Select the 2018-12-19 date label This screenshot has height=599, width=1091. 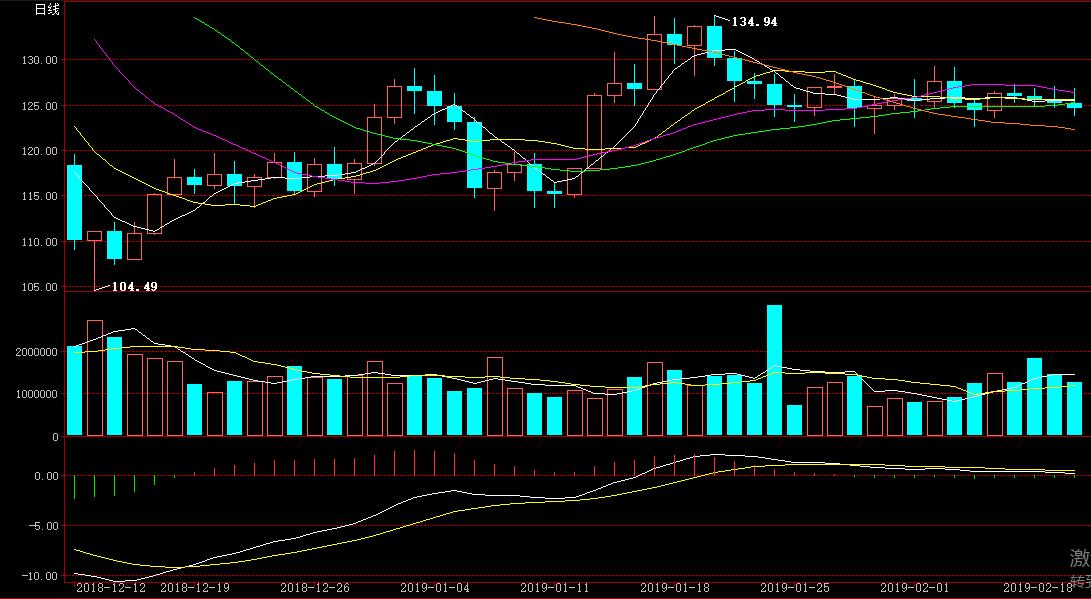(196, 588)
